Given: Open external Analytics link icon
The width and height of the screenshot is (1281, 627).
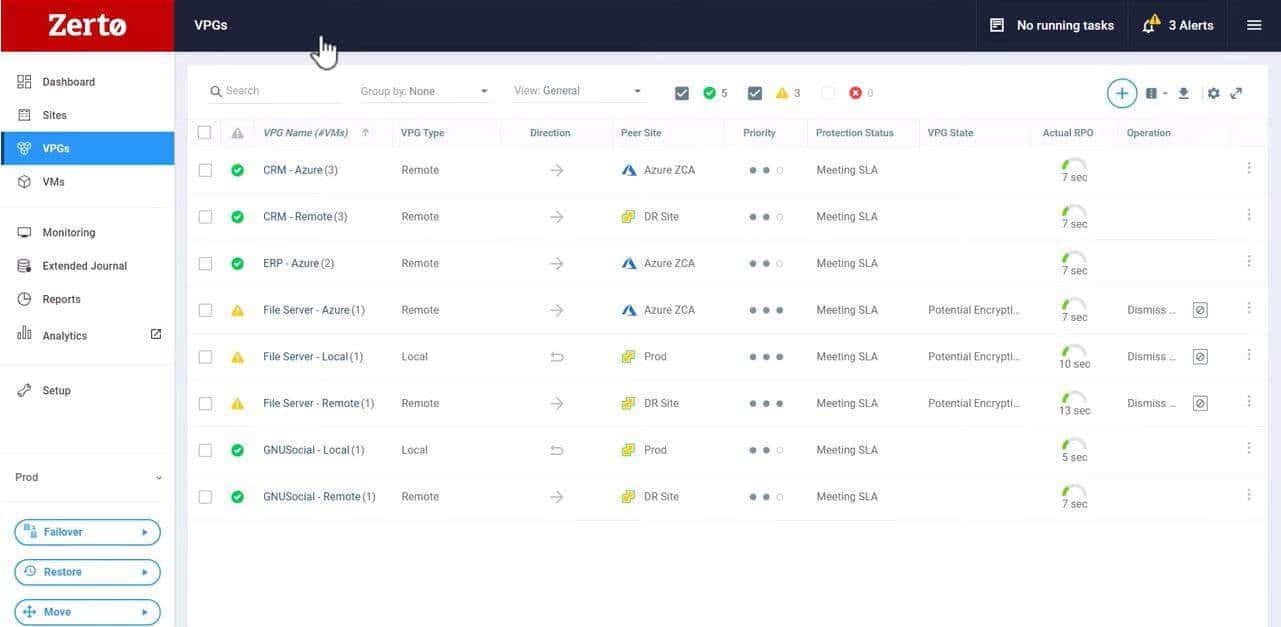Looking at the screenshot, I should click(156, 335).
